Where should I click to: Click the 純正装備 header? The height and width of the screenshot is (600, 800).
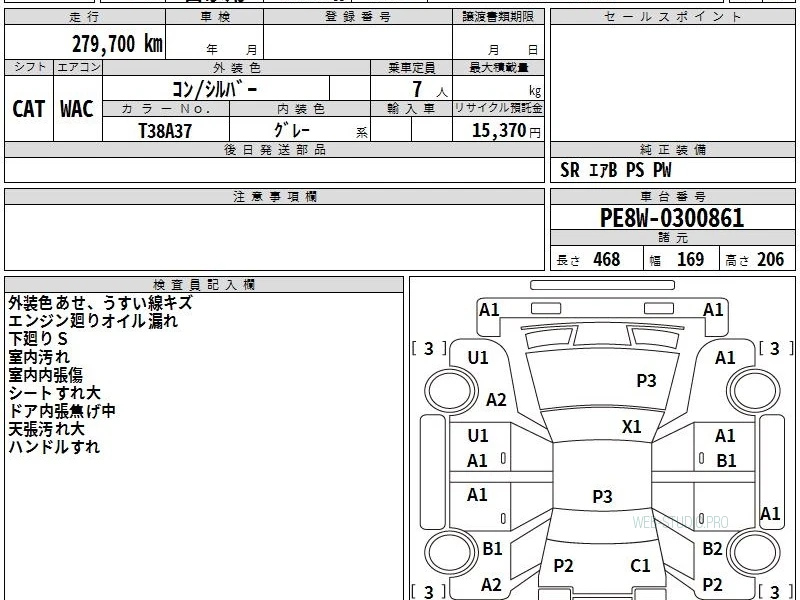(672, 149)
